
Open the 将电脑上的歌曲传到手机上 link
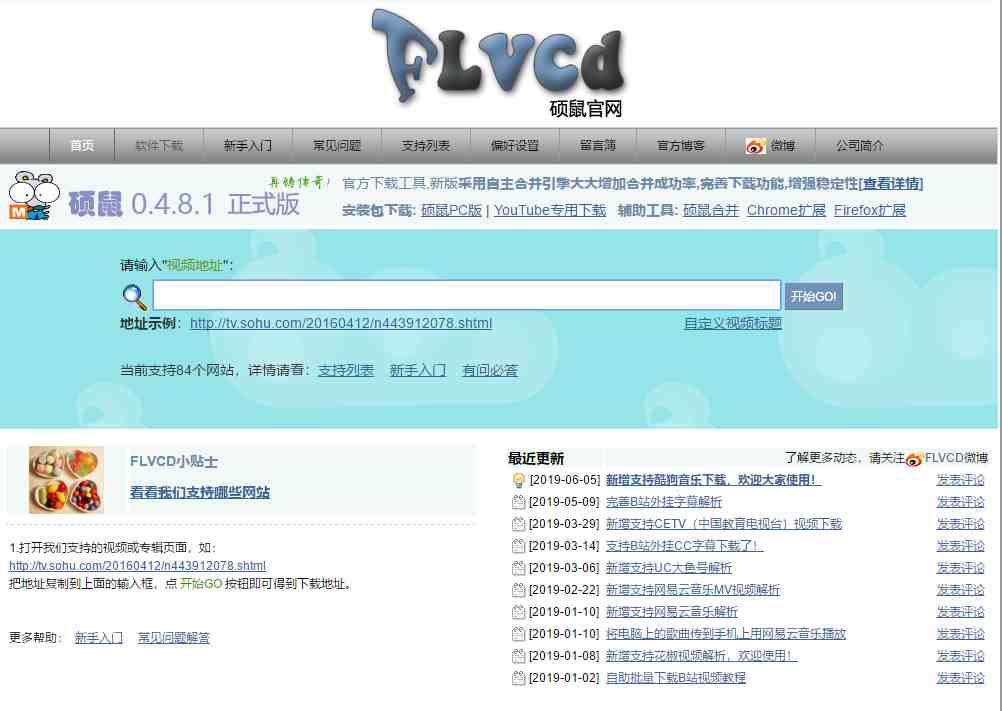(726, 634)
